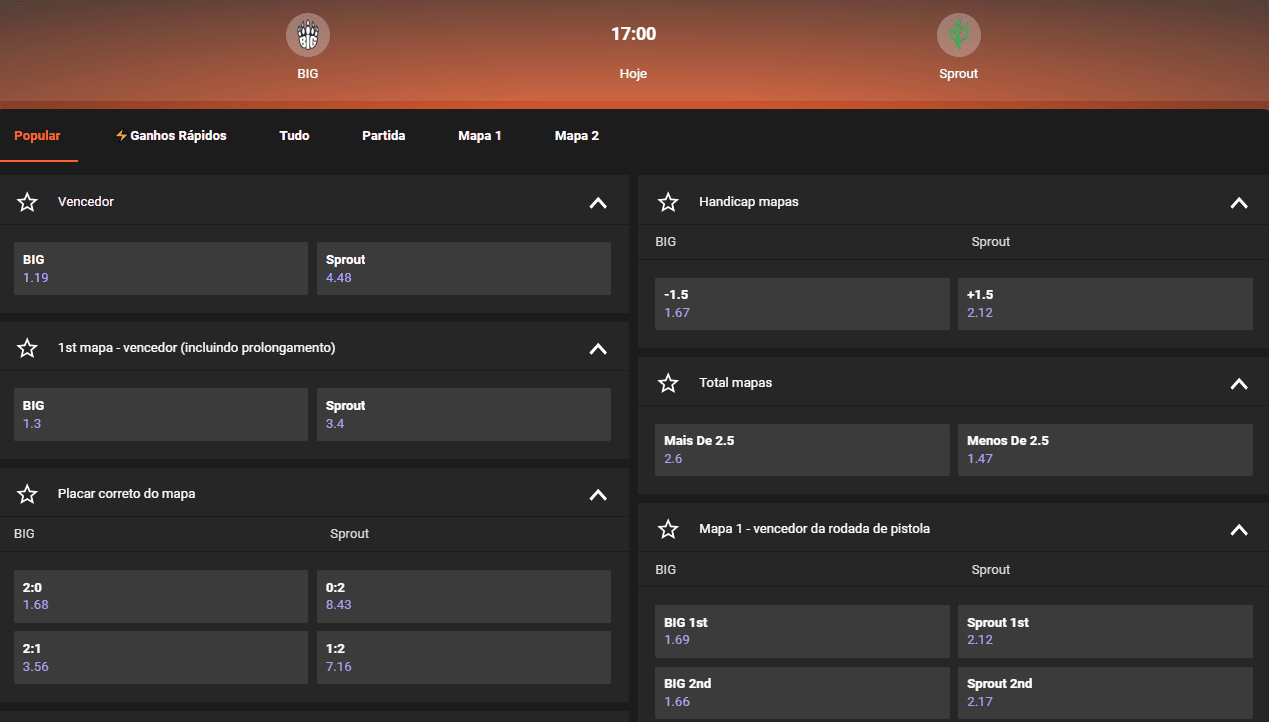1269x722 pixels.
Task: Bet on Sprout to win at 4.48
Action: click(464, 268)
